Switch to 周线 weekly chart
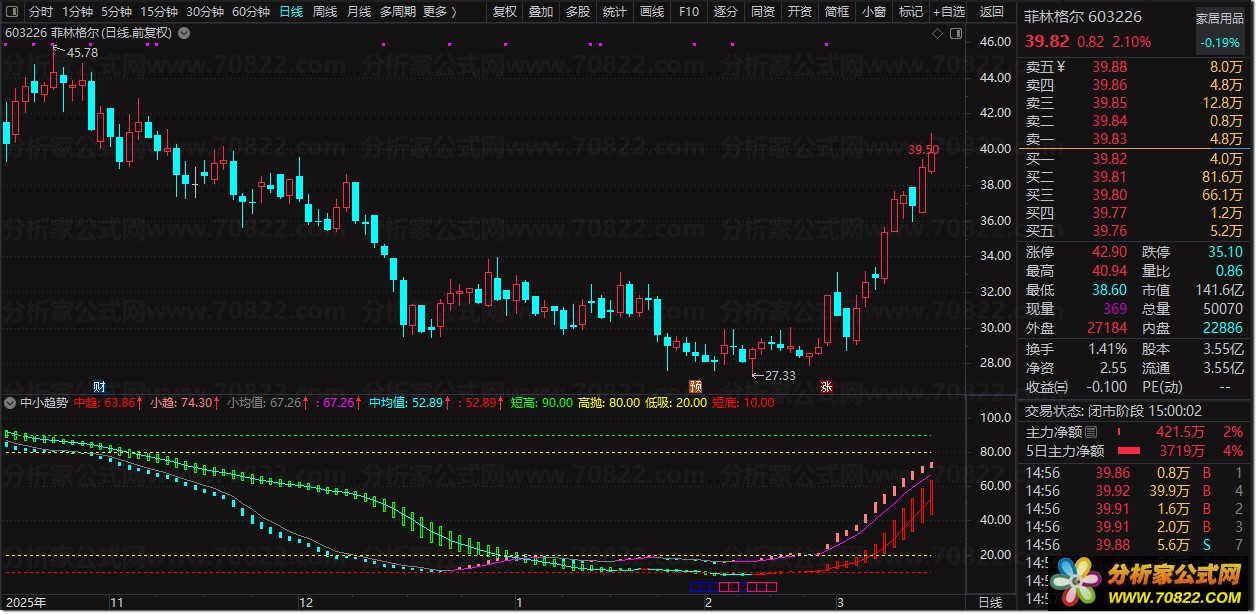This screenshot has width=1258, height=614. point(325,12)
